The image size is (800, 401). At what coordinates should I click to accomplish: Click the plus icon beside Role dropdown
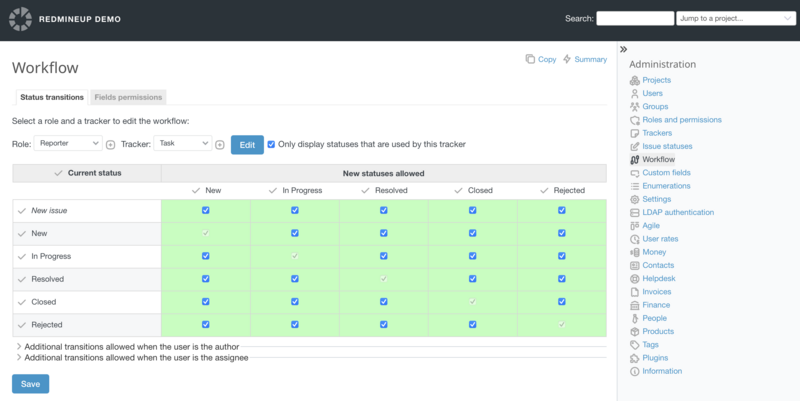pyautogui.click(x=111, y=145)
